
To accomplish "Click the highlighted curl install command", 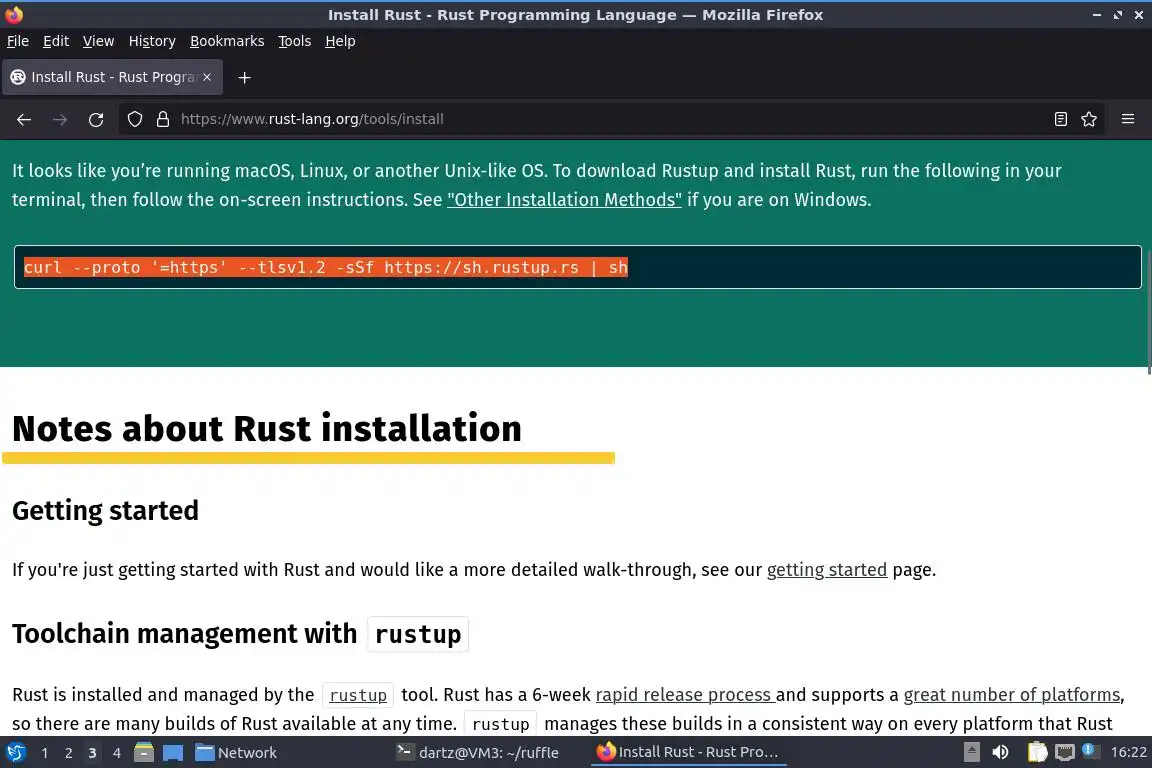I will (x=325, y=268).
